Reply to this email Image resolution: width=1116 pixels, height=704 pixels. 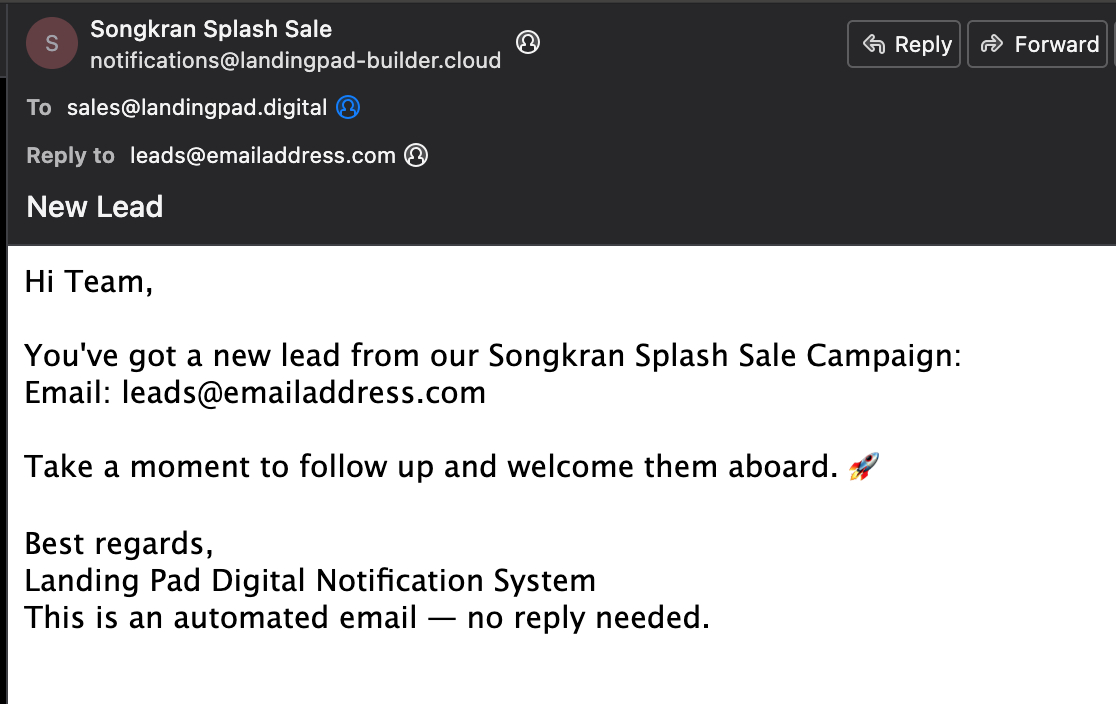[904, 44]
